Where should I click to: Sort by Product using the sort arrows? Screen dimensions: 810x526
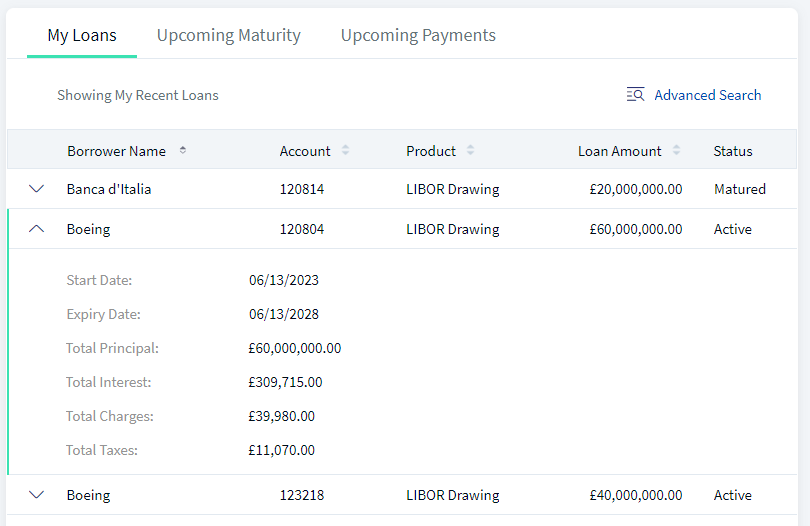pos(470,150)
